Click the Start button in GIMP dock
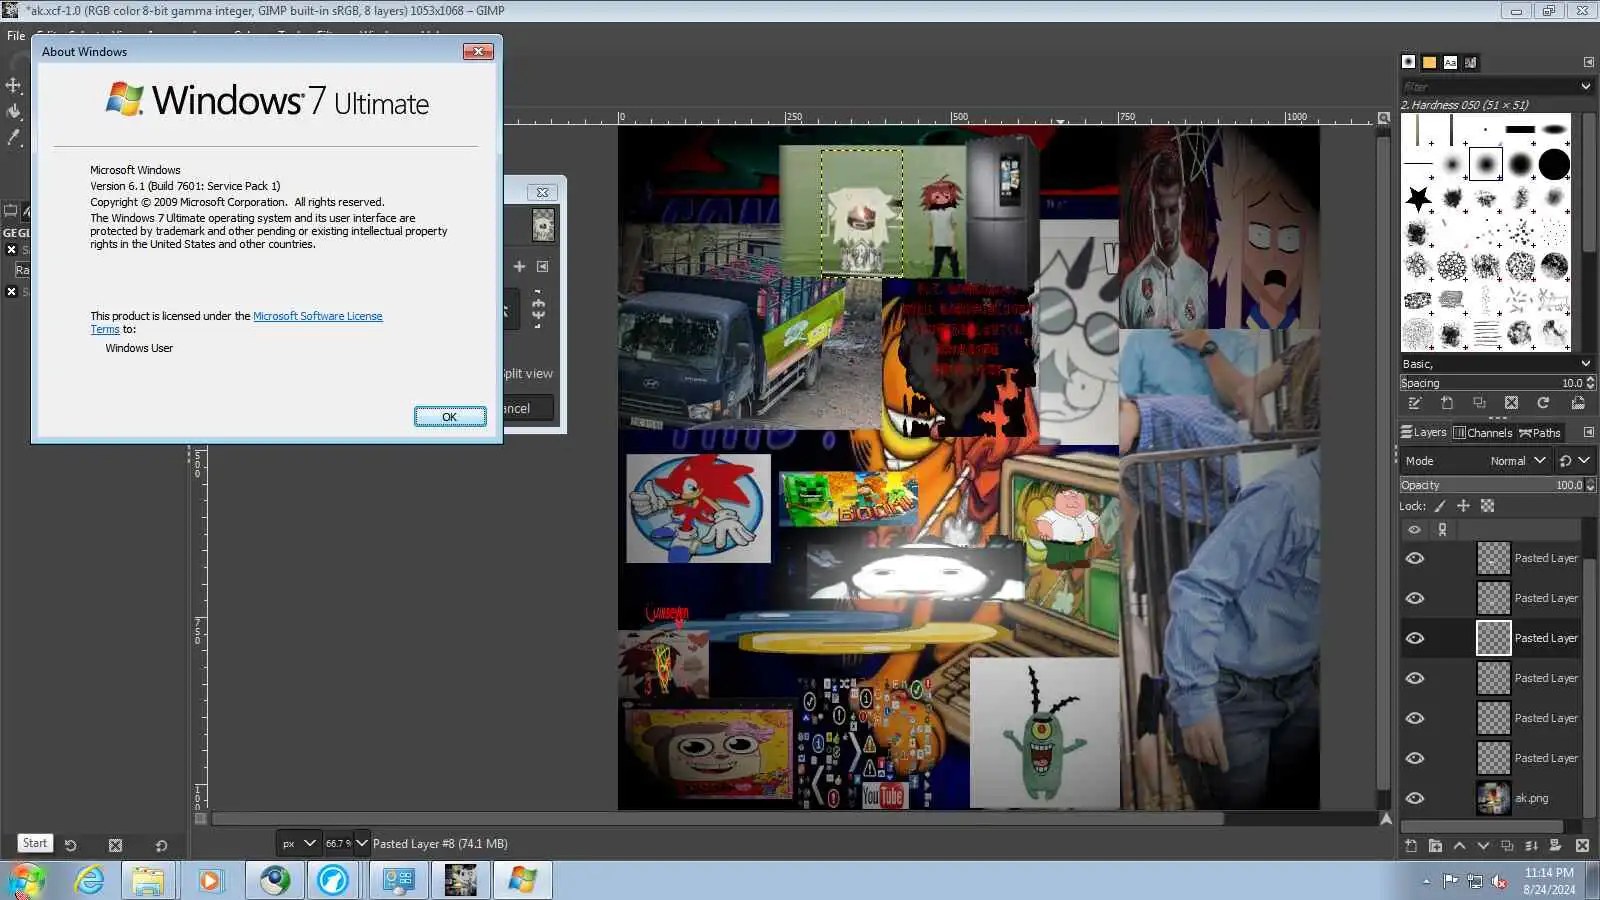The width and height of the screenshot is (1600, 900). click(35, 843)
